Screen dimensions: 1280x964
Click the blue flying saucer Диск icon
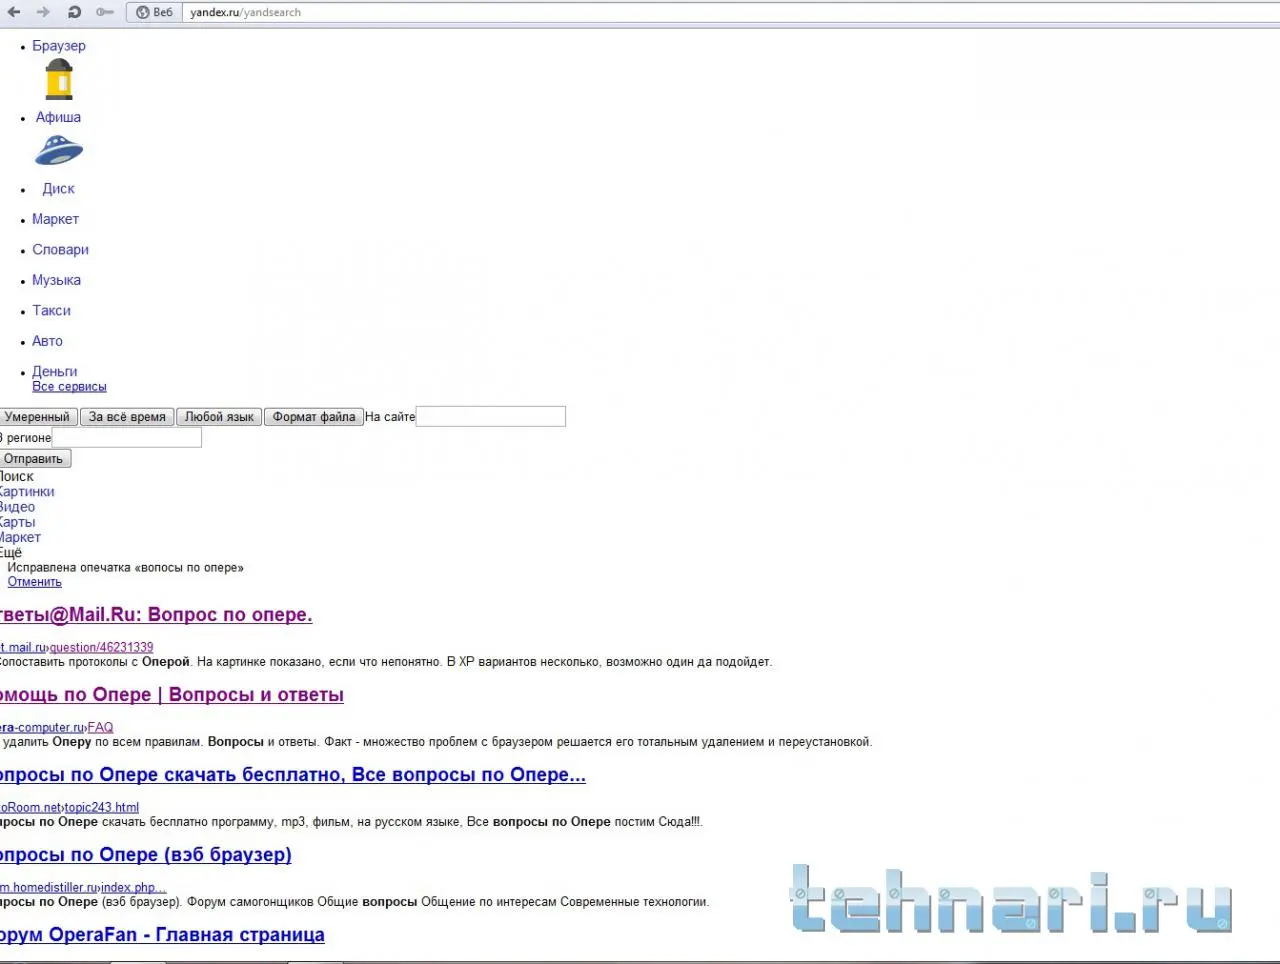(59, 151)
